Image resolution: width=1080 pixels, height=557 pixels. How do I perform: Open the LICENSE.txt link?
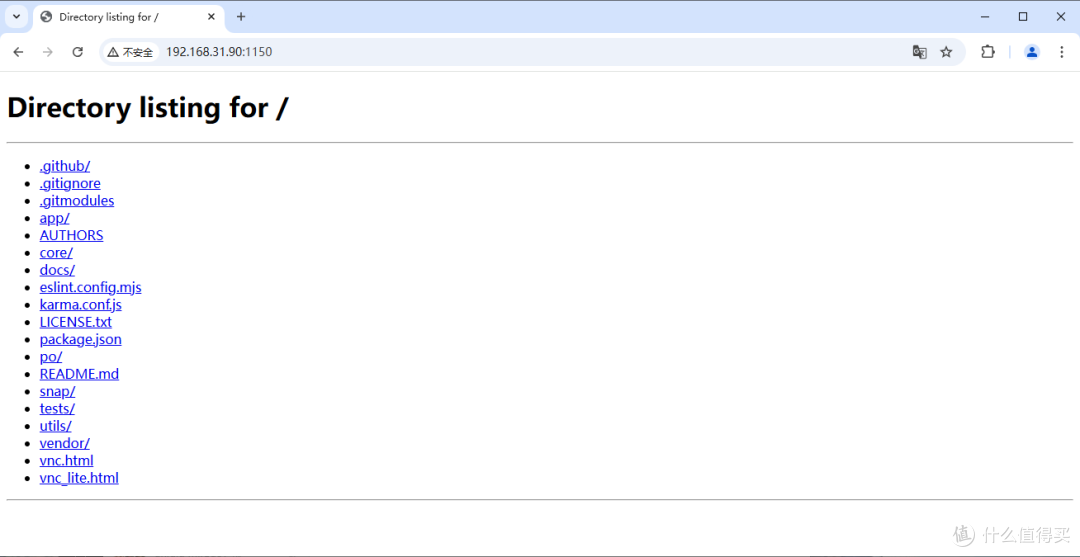tap(75, 322)
